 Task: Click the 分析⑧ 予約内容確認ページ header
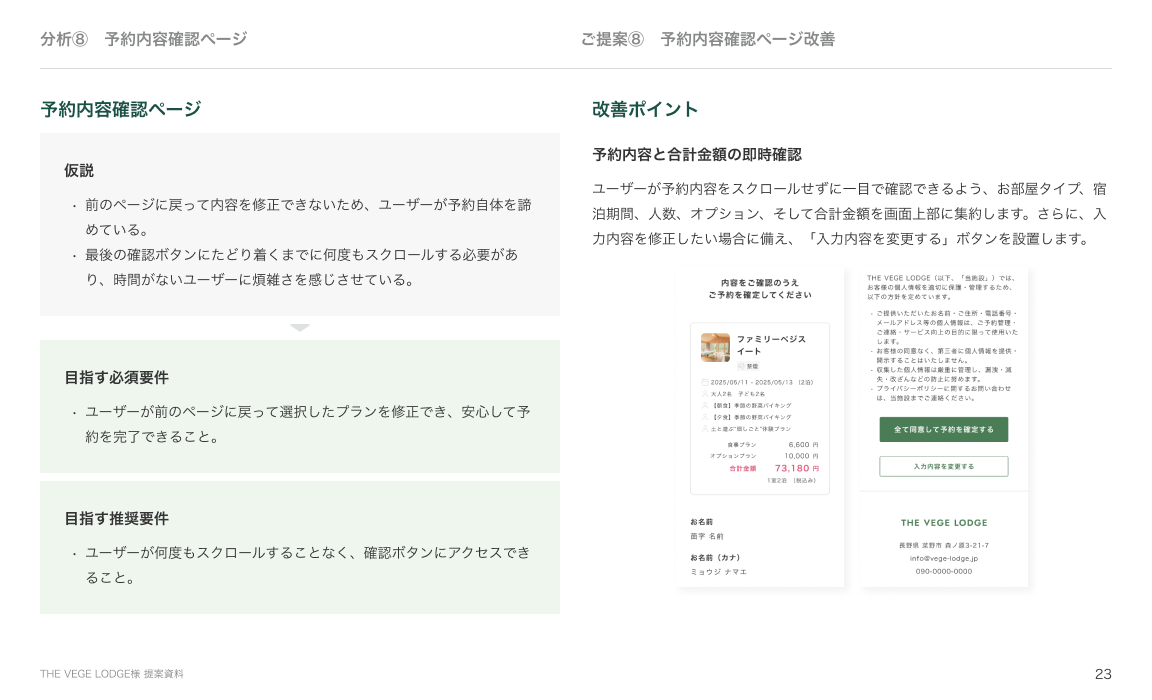pos(143,39)
